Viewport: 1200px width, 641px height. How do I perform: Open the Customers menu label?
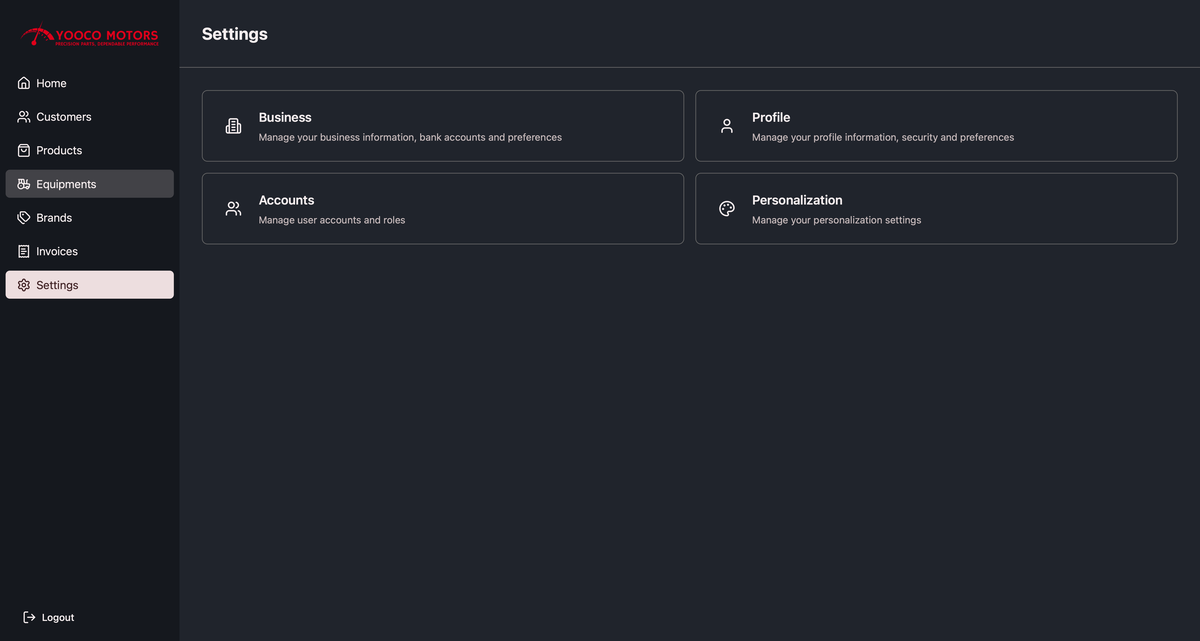click(x=64, y=117)
